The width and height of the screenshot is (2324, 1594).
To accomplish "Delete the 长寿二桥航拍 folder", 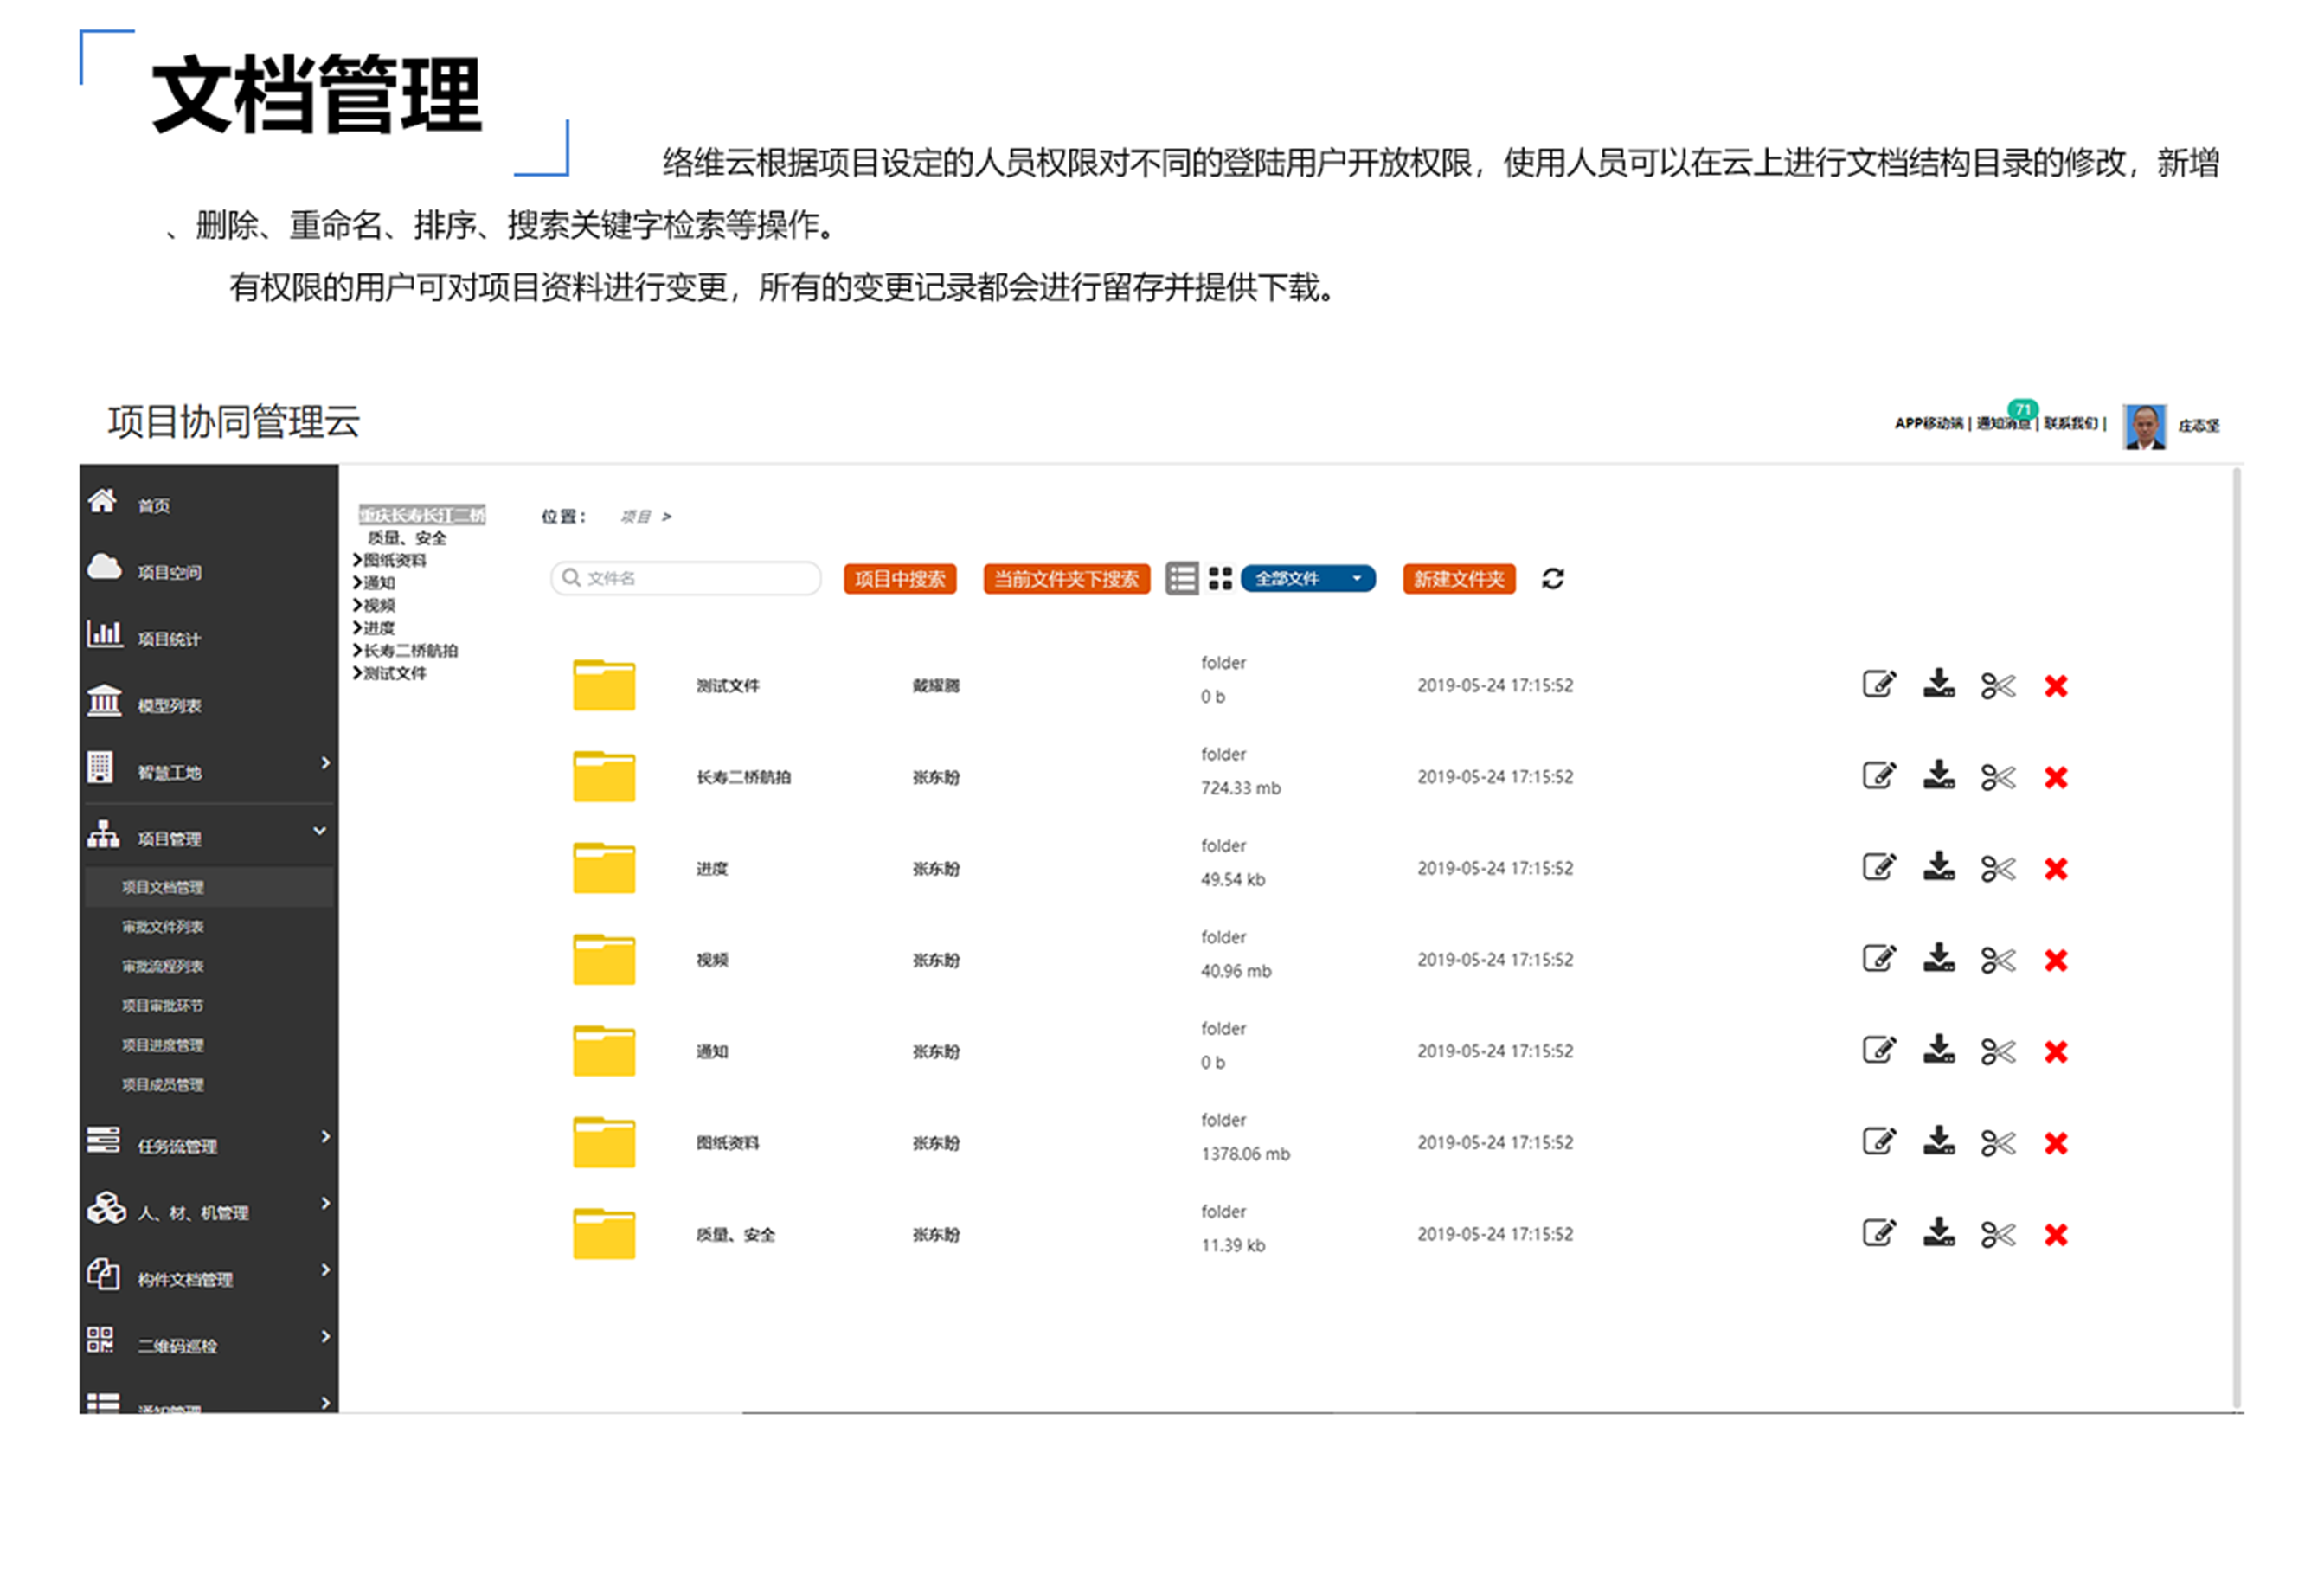I will (2056, 777).
